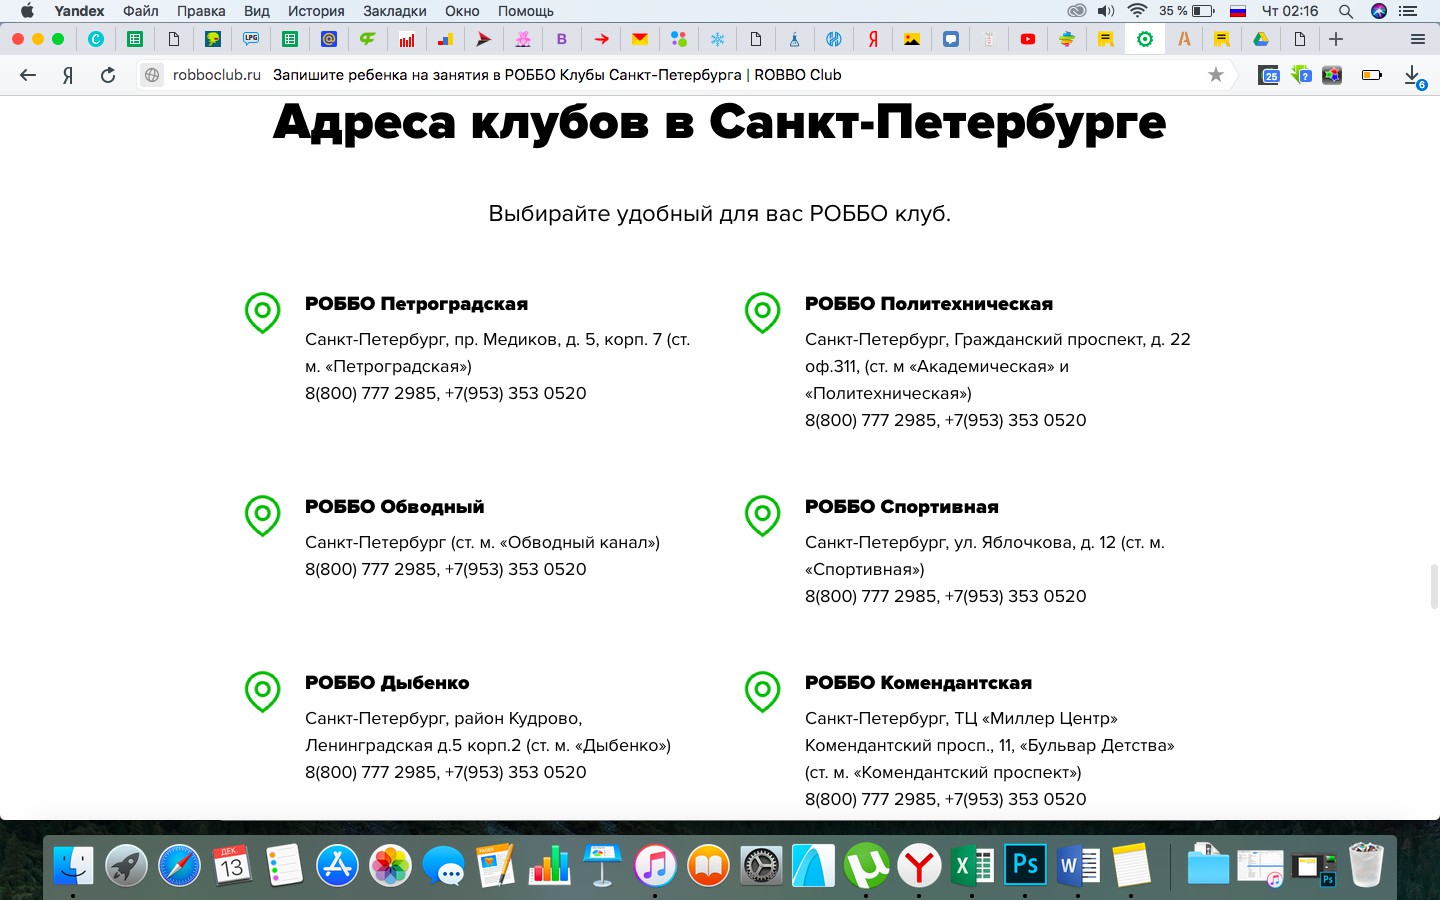
Task: Open site info globe icon beside robboclub.ru
Action: pos(152,75)
